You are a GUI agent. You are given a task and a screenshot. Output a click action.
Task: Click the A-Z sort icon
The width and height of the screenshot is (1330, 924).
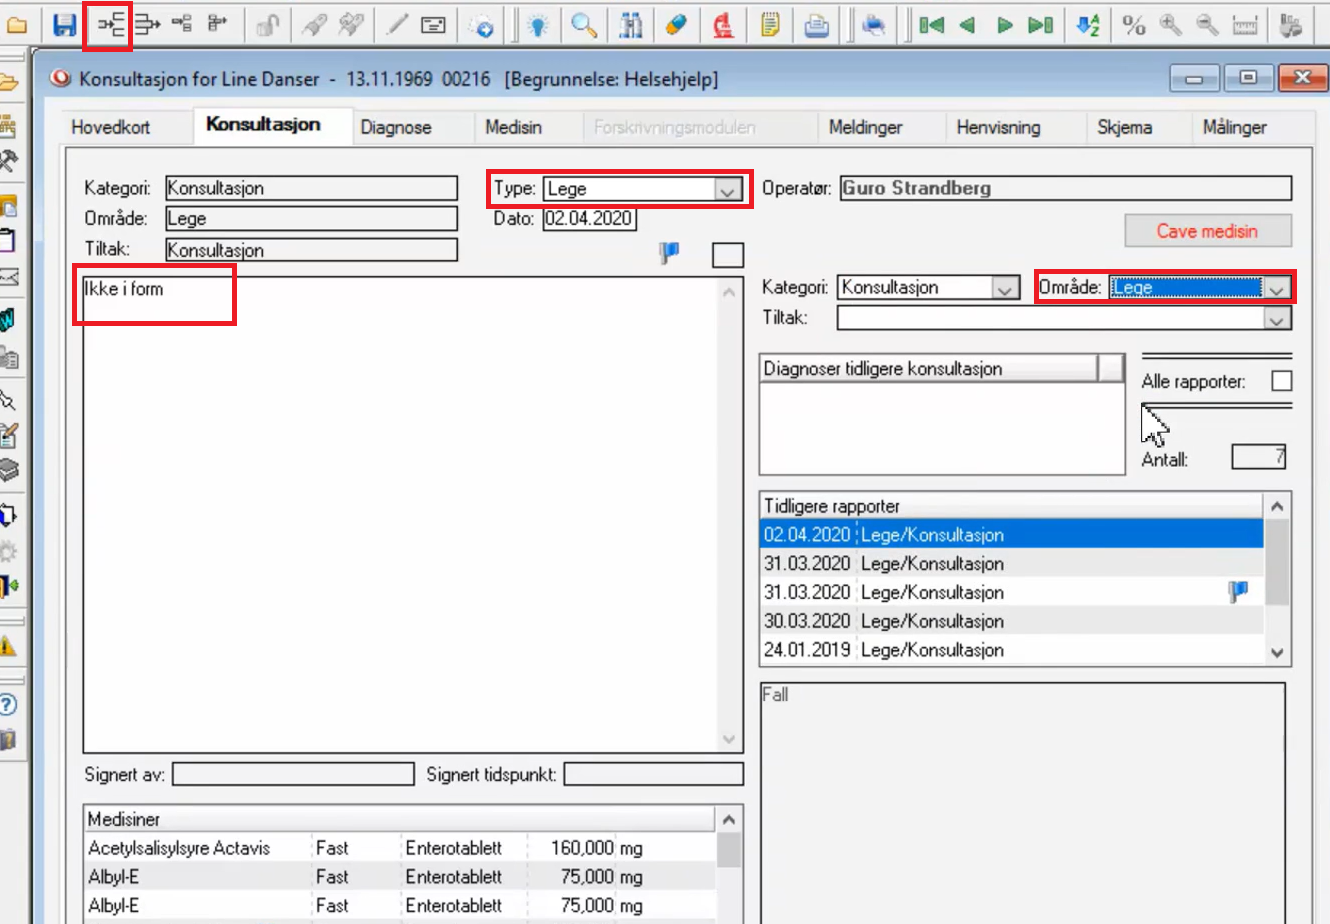coord(1088,25)
